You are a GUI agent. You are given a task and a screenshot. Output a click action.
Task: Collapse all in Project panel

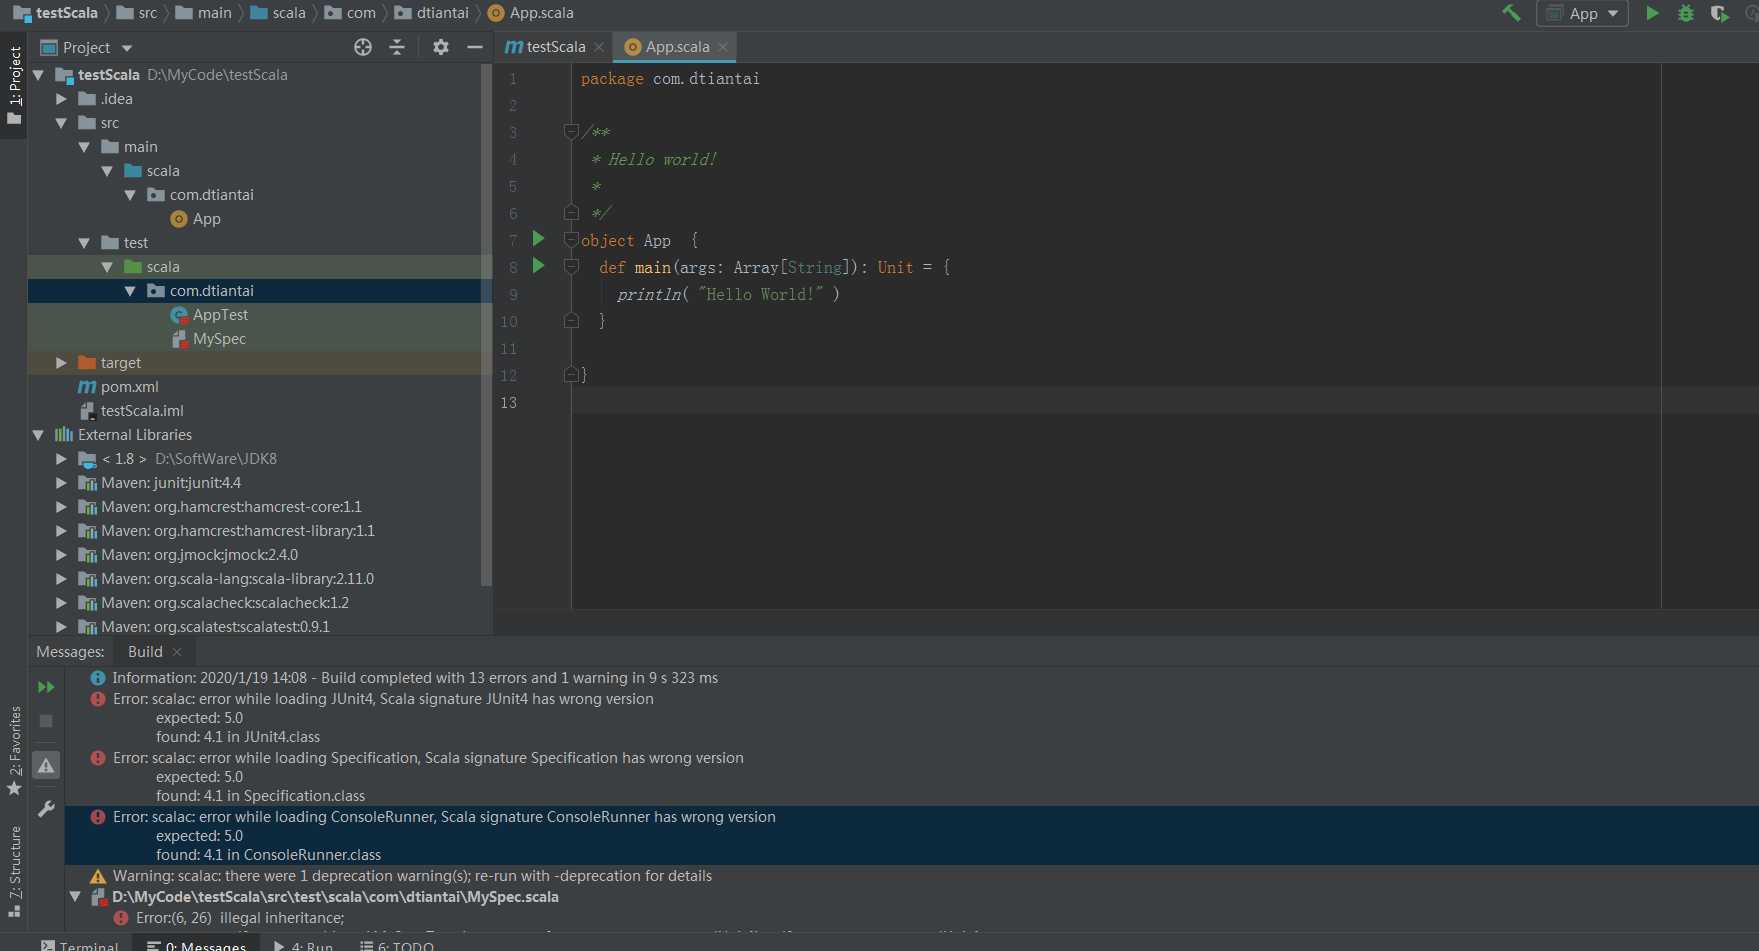tap(397, 47)
